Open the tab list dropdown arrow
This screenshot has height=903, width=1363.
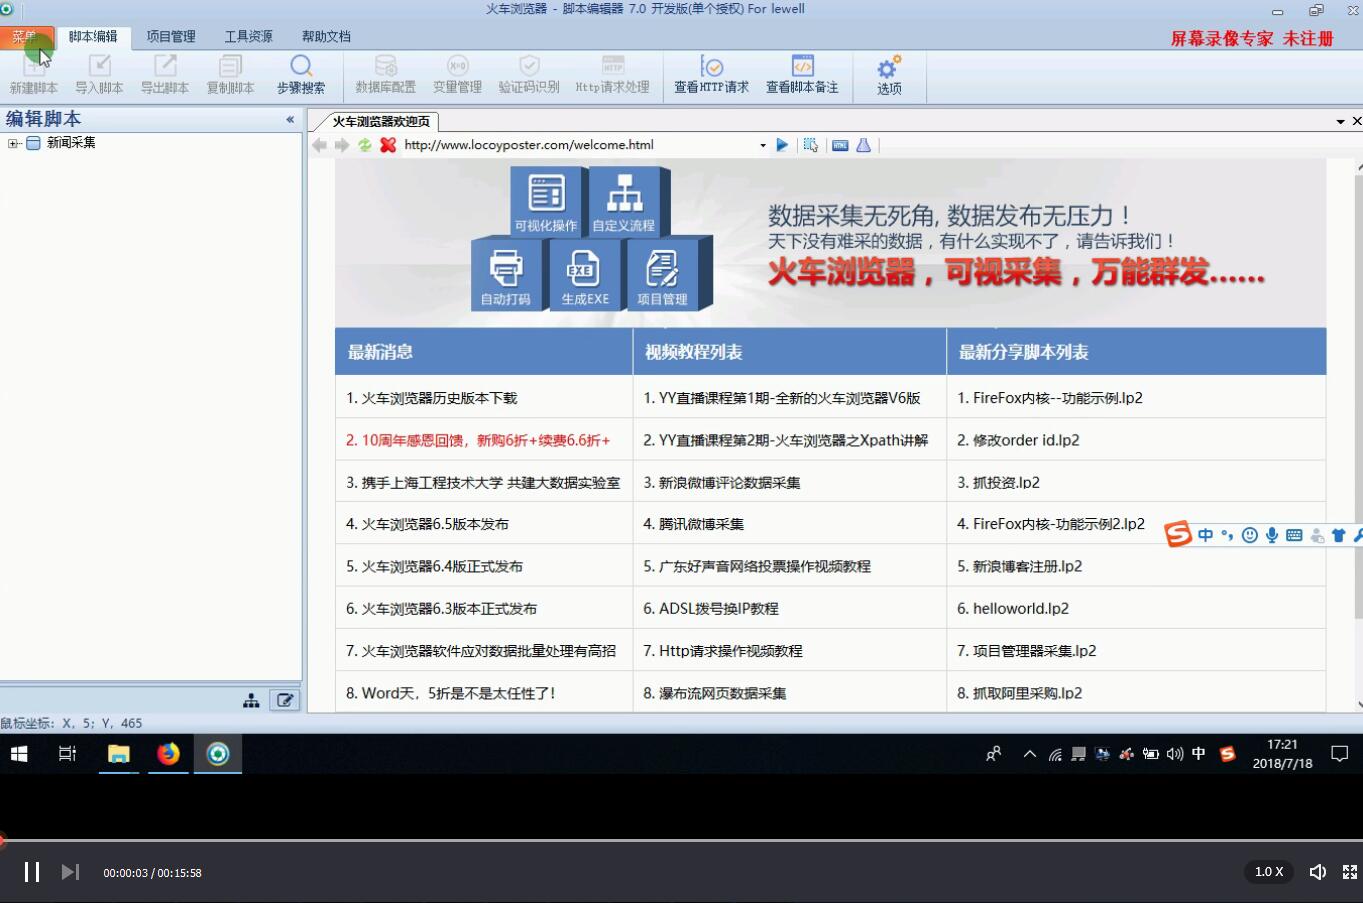1340,121
